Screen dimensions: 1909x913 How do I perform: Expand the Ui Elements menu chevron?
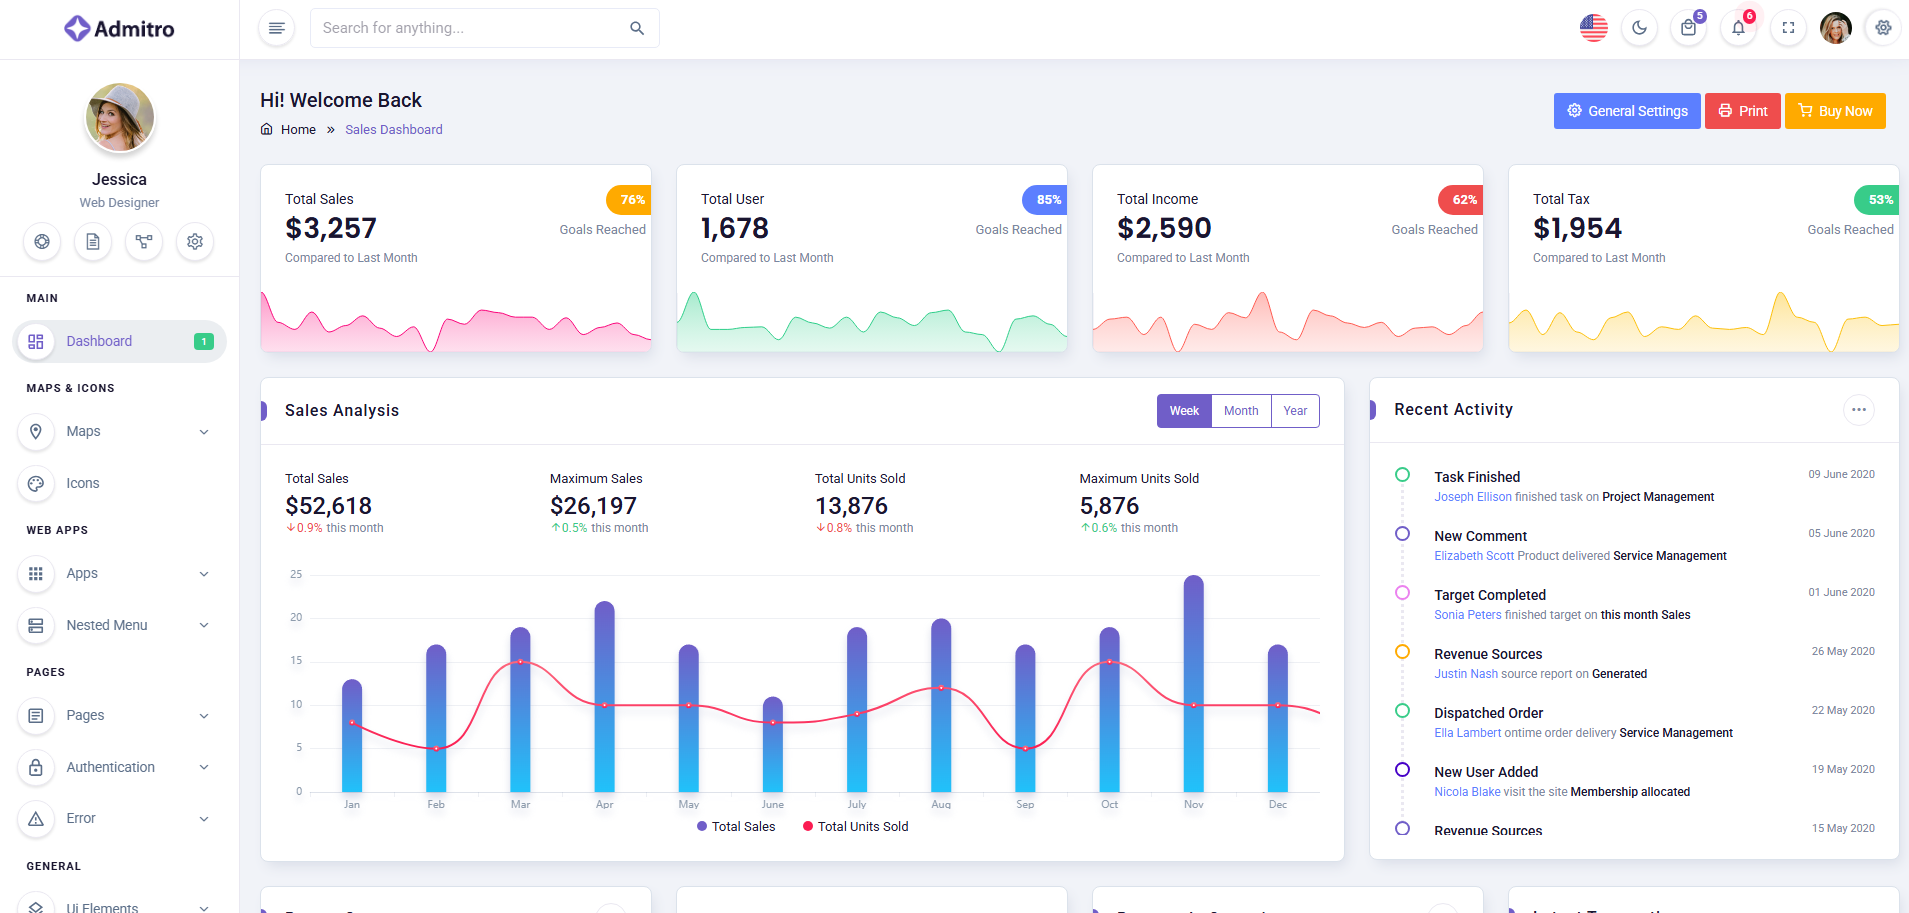click(x=204, y=908)
